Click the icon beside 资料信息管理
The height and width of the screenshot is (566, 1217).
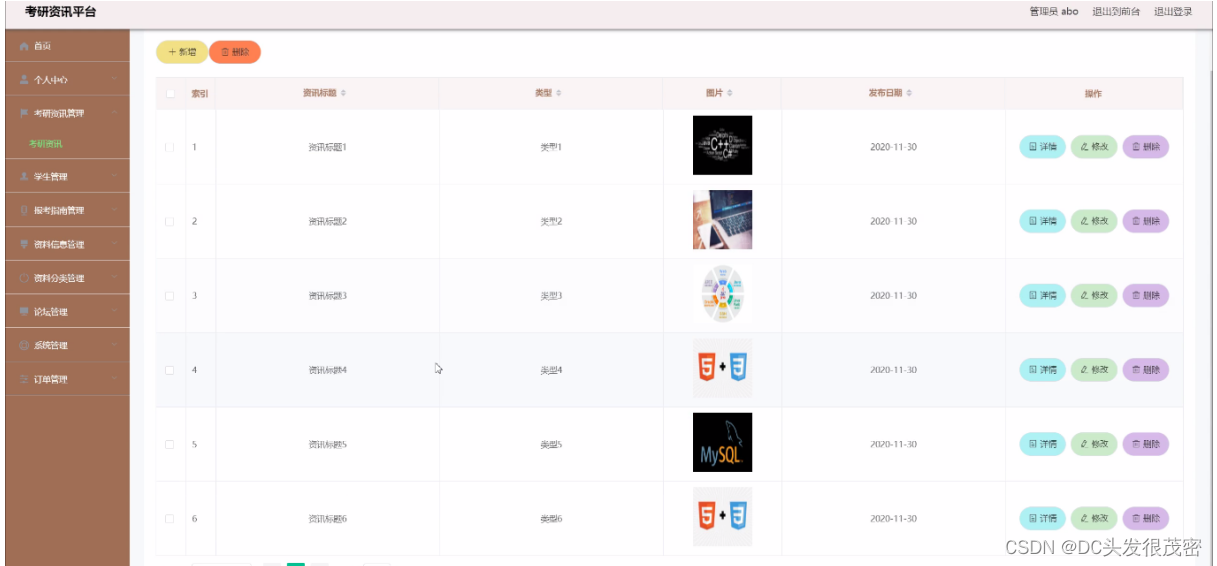24,244
